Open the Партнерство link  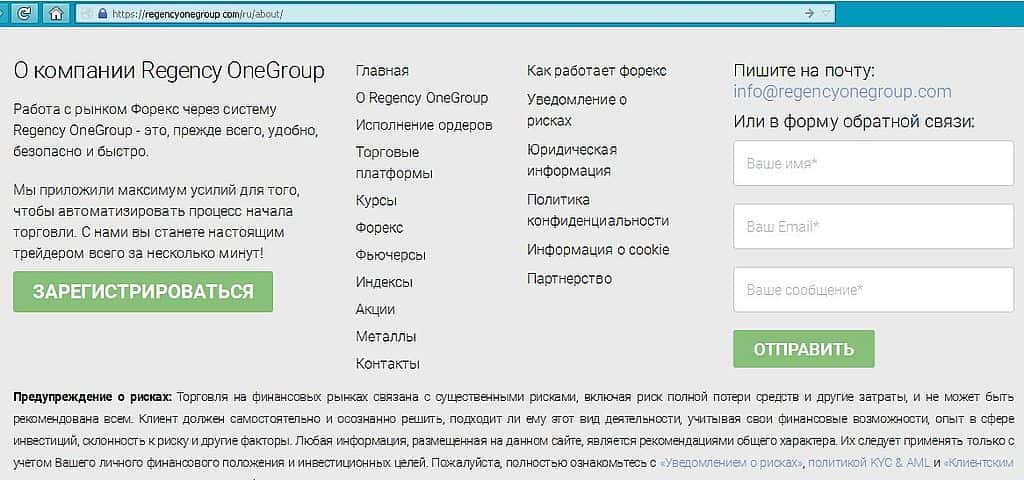point(569,279)
